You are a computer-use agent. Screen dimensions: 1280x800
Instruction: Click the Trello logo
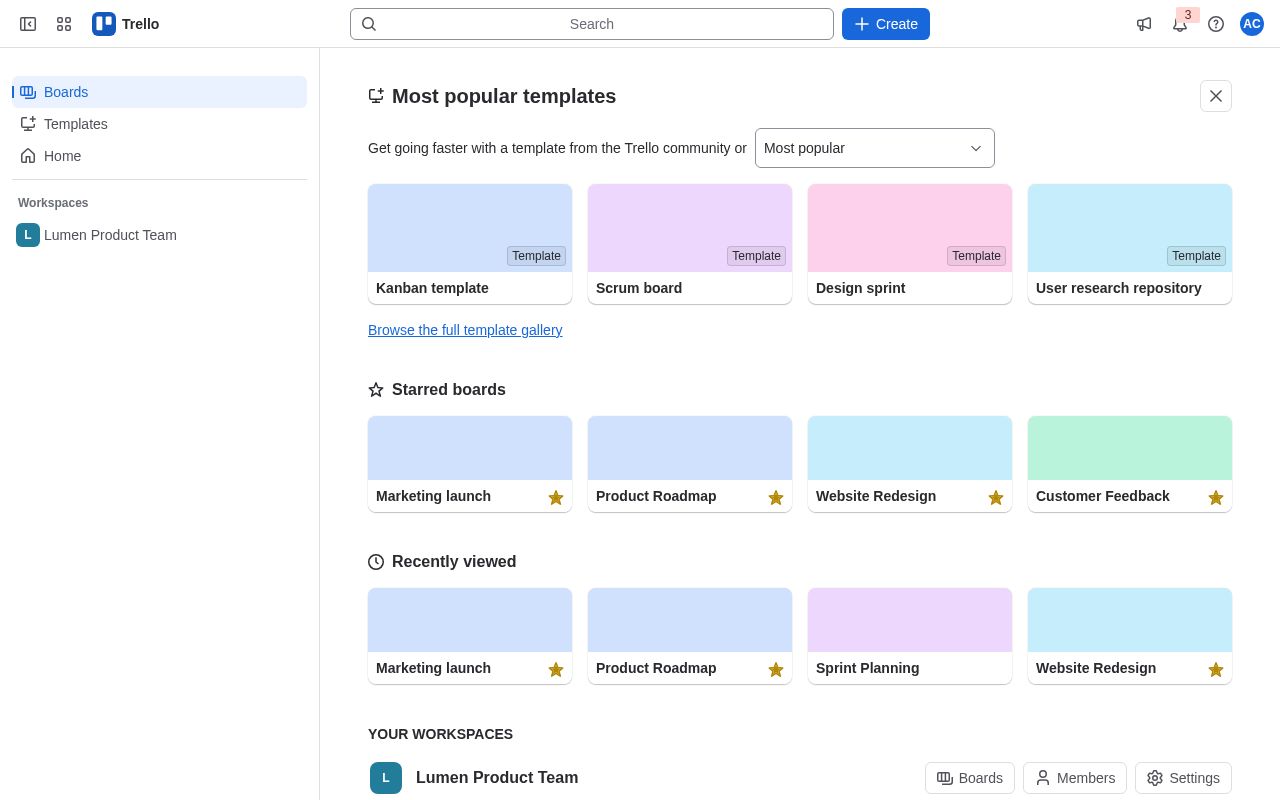tap(126, 24)
